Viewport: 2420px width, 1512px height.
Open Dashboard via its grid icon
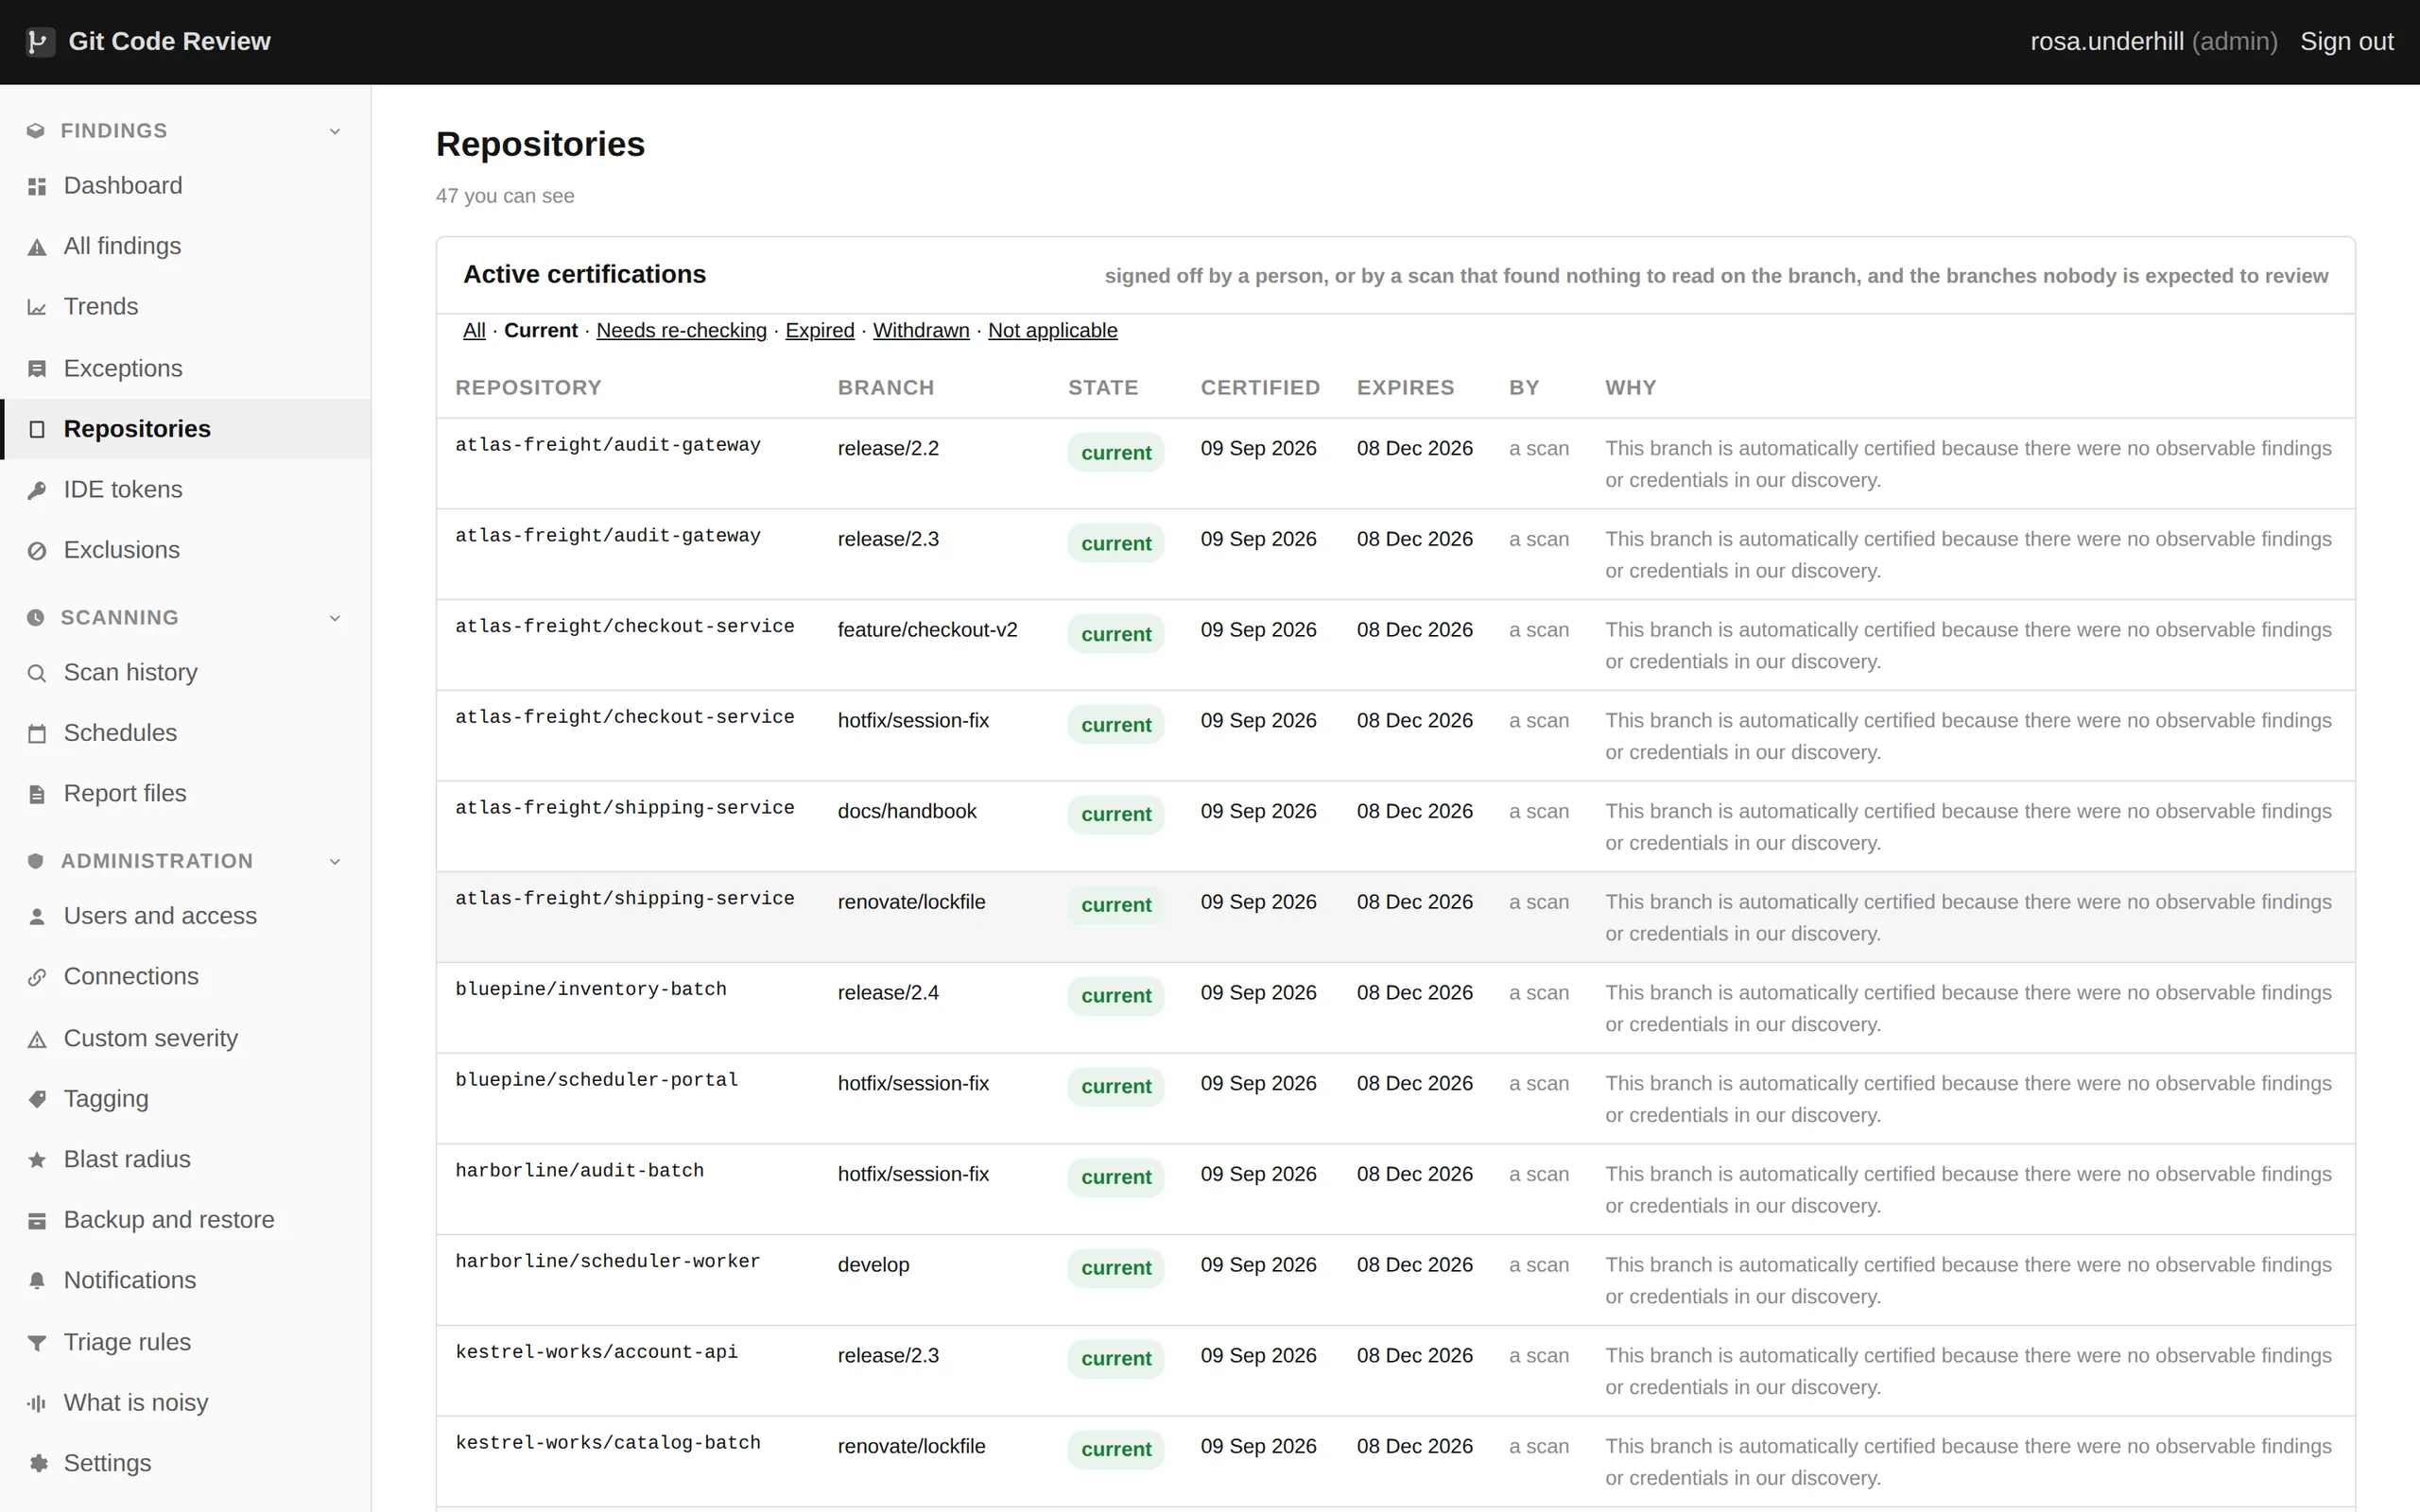click(x=37, y=186)
